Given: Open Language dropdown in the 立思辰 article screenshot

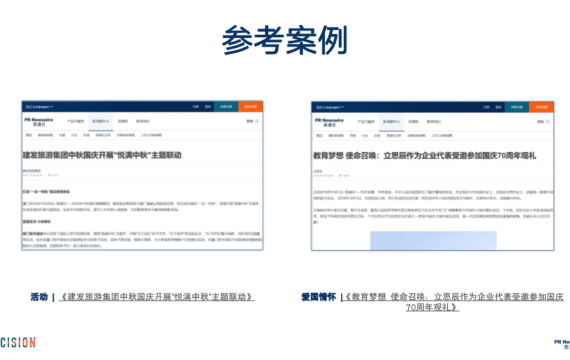Looking at the screenshot, I should click(330, 107).
